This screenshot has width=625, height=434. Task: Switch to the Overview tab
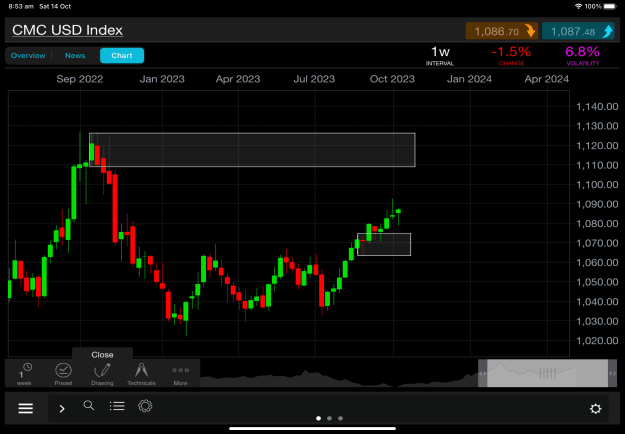pos(28,55)
